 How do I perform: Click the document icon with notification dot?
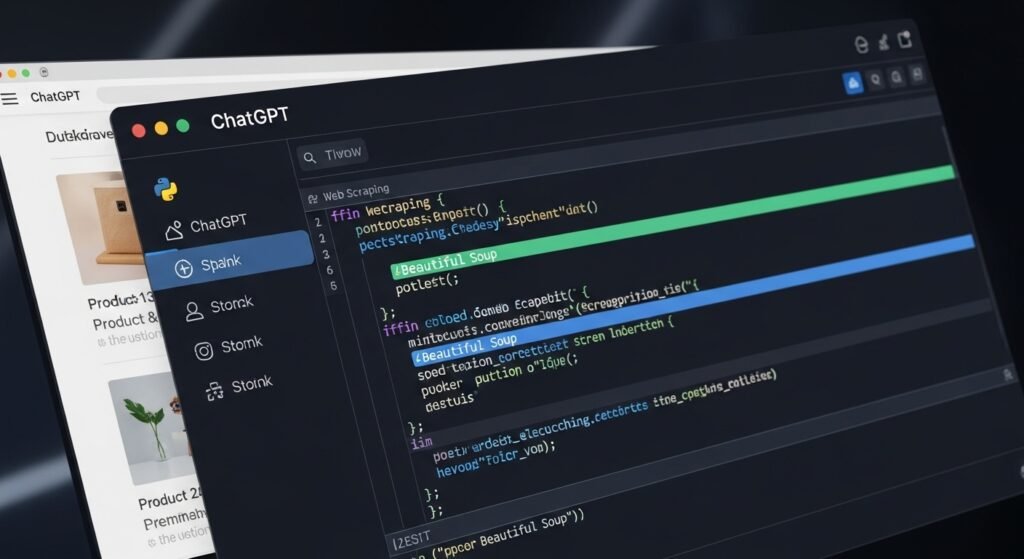click(904, 40)
